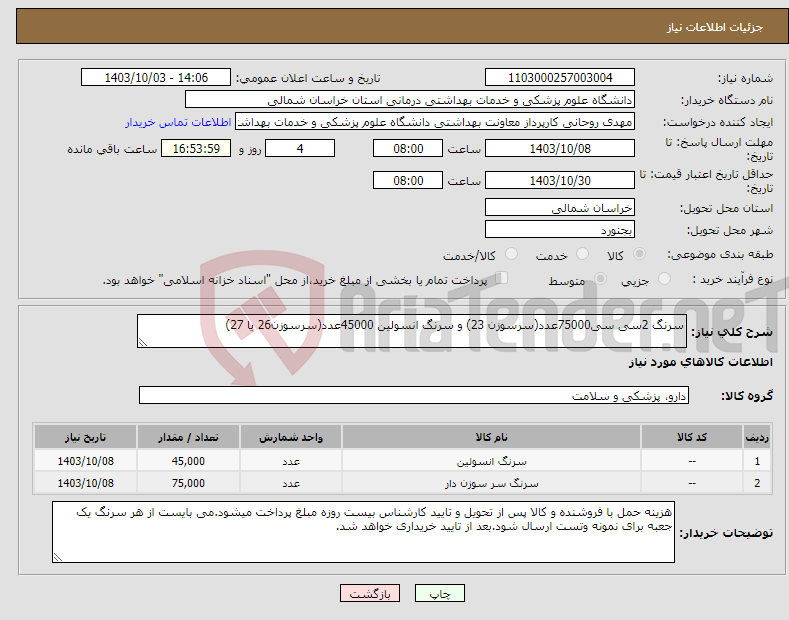
Task: Click the تاریخ نیاز column header
Action: click(x=85, y=437)
